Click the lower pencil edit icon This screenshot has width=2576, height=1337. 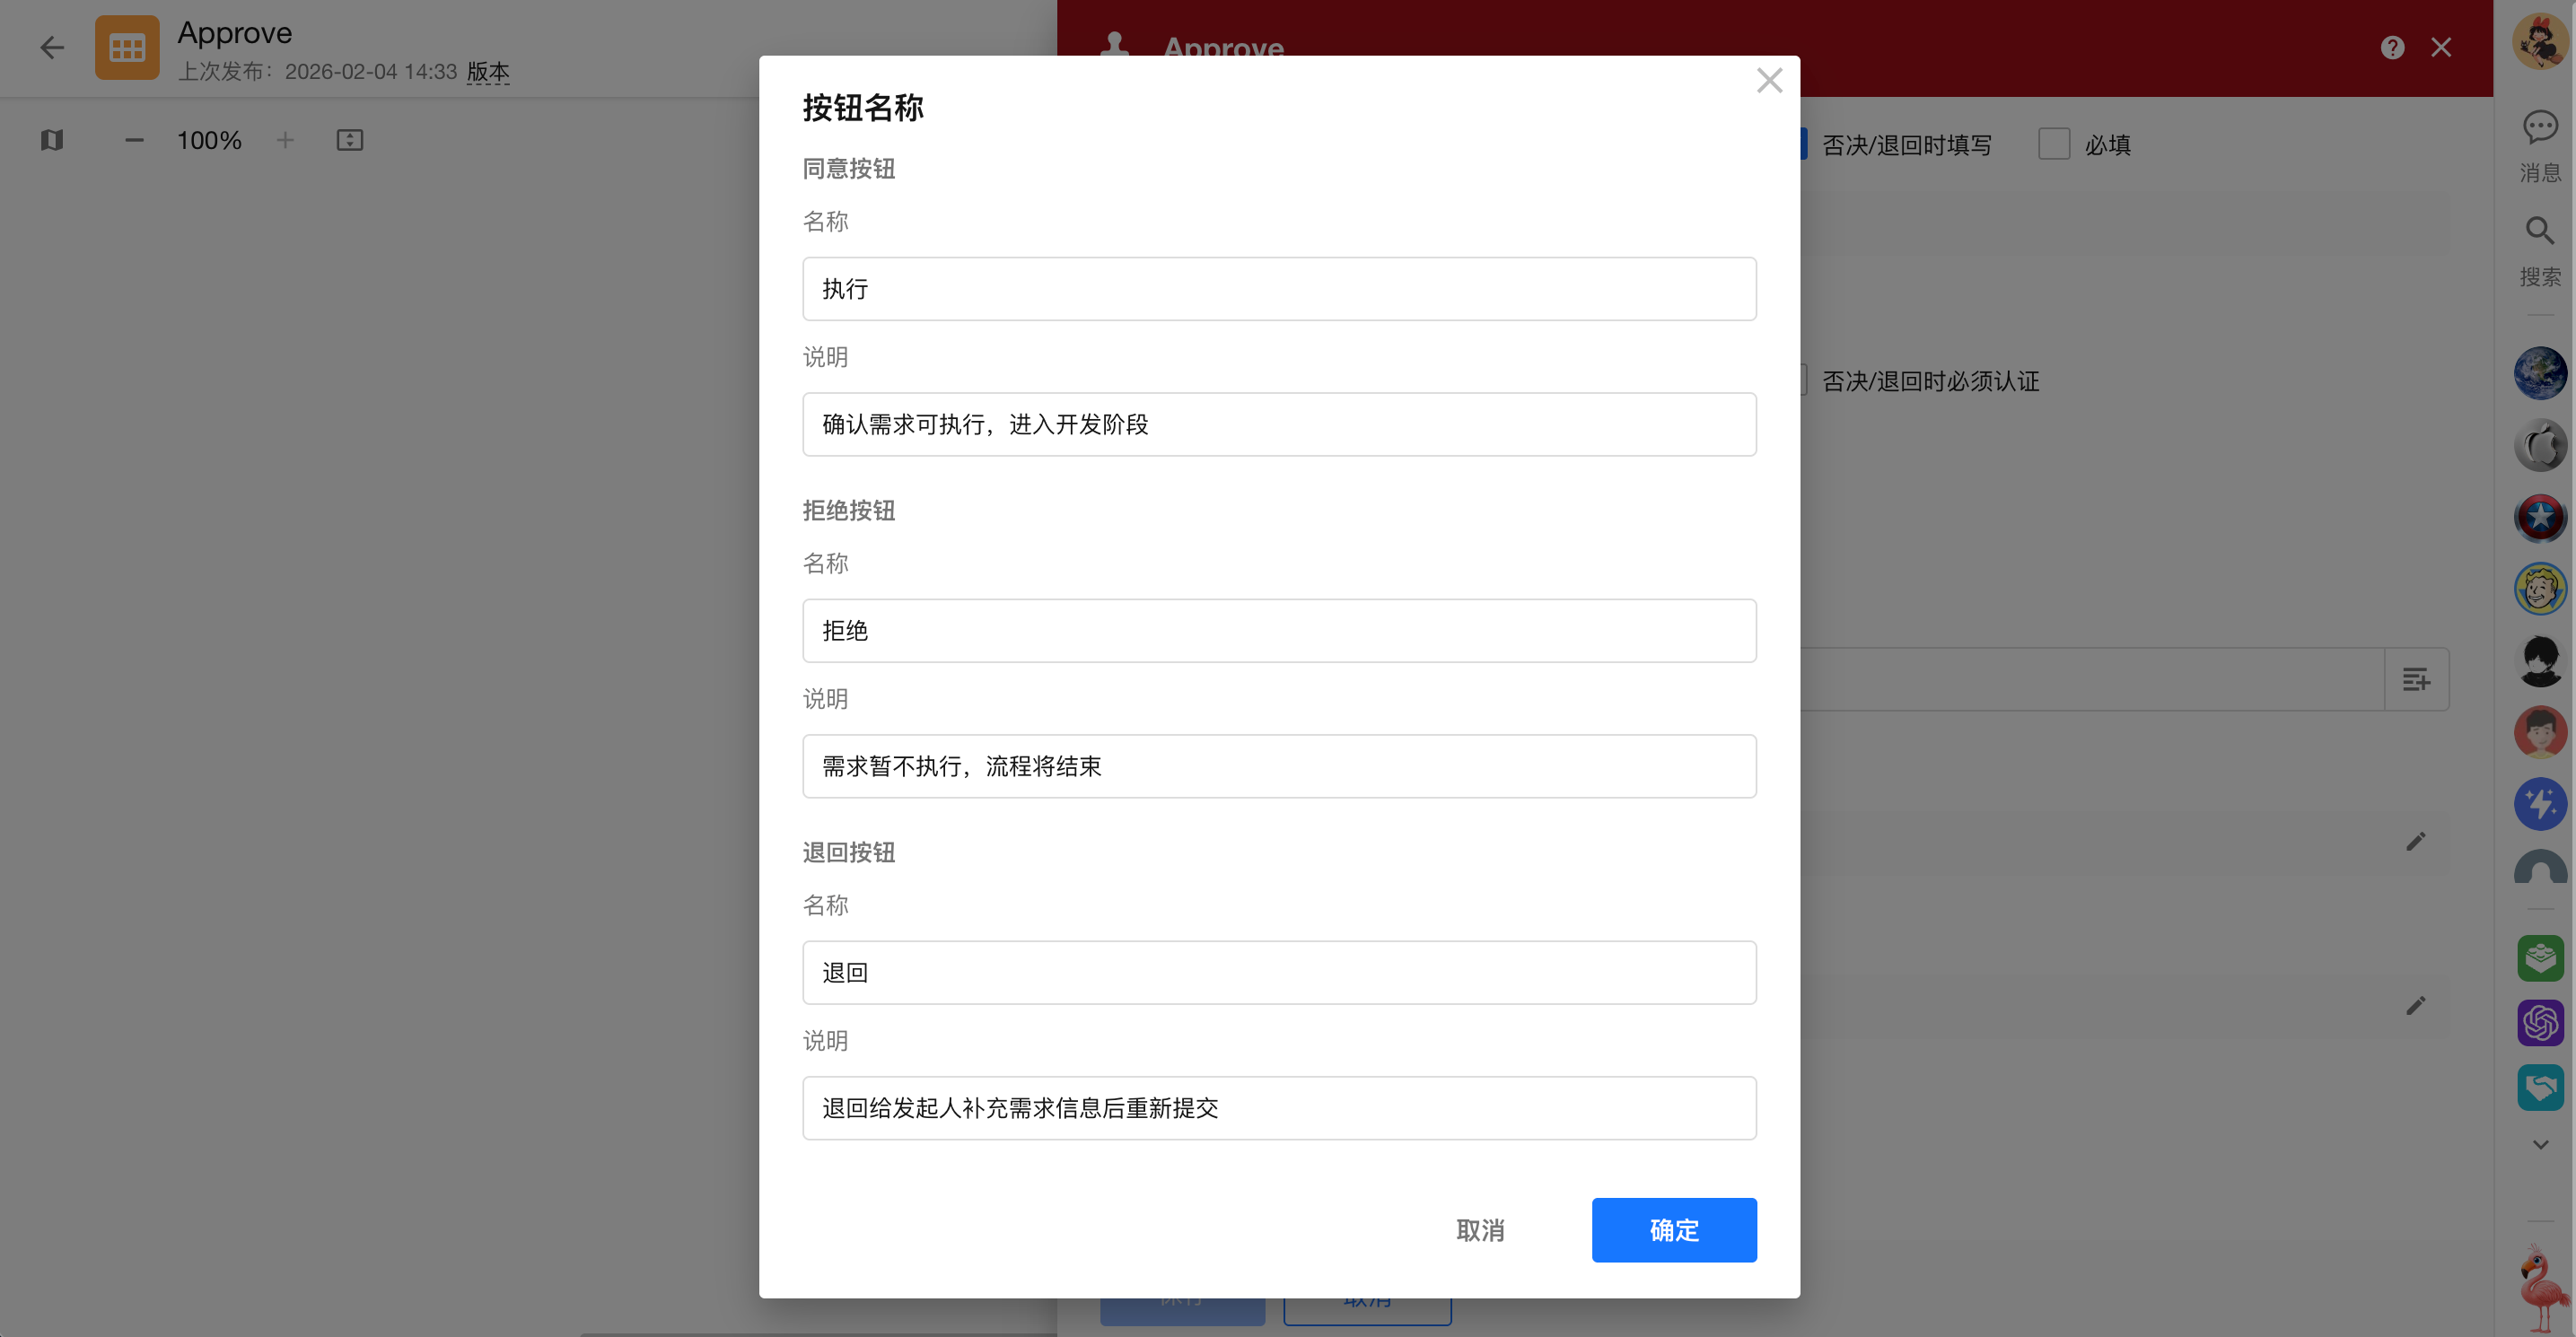pyautogui.click(x=2415, y=1005)
